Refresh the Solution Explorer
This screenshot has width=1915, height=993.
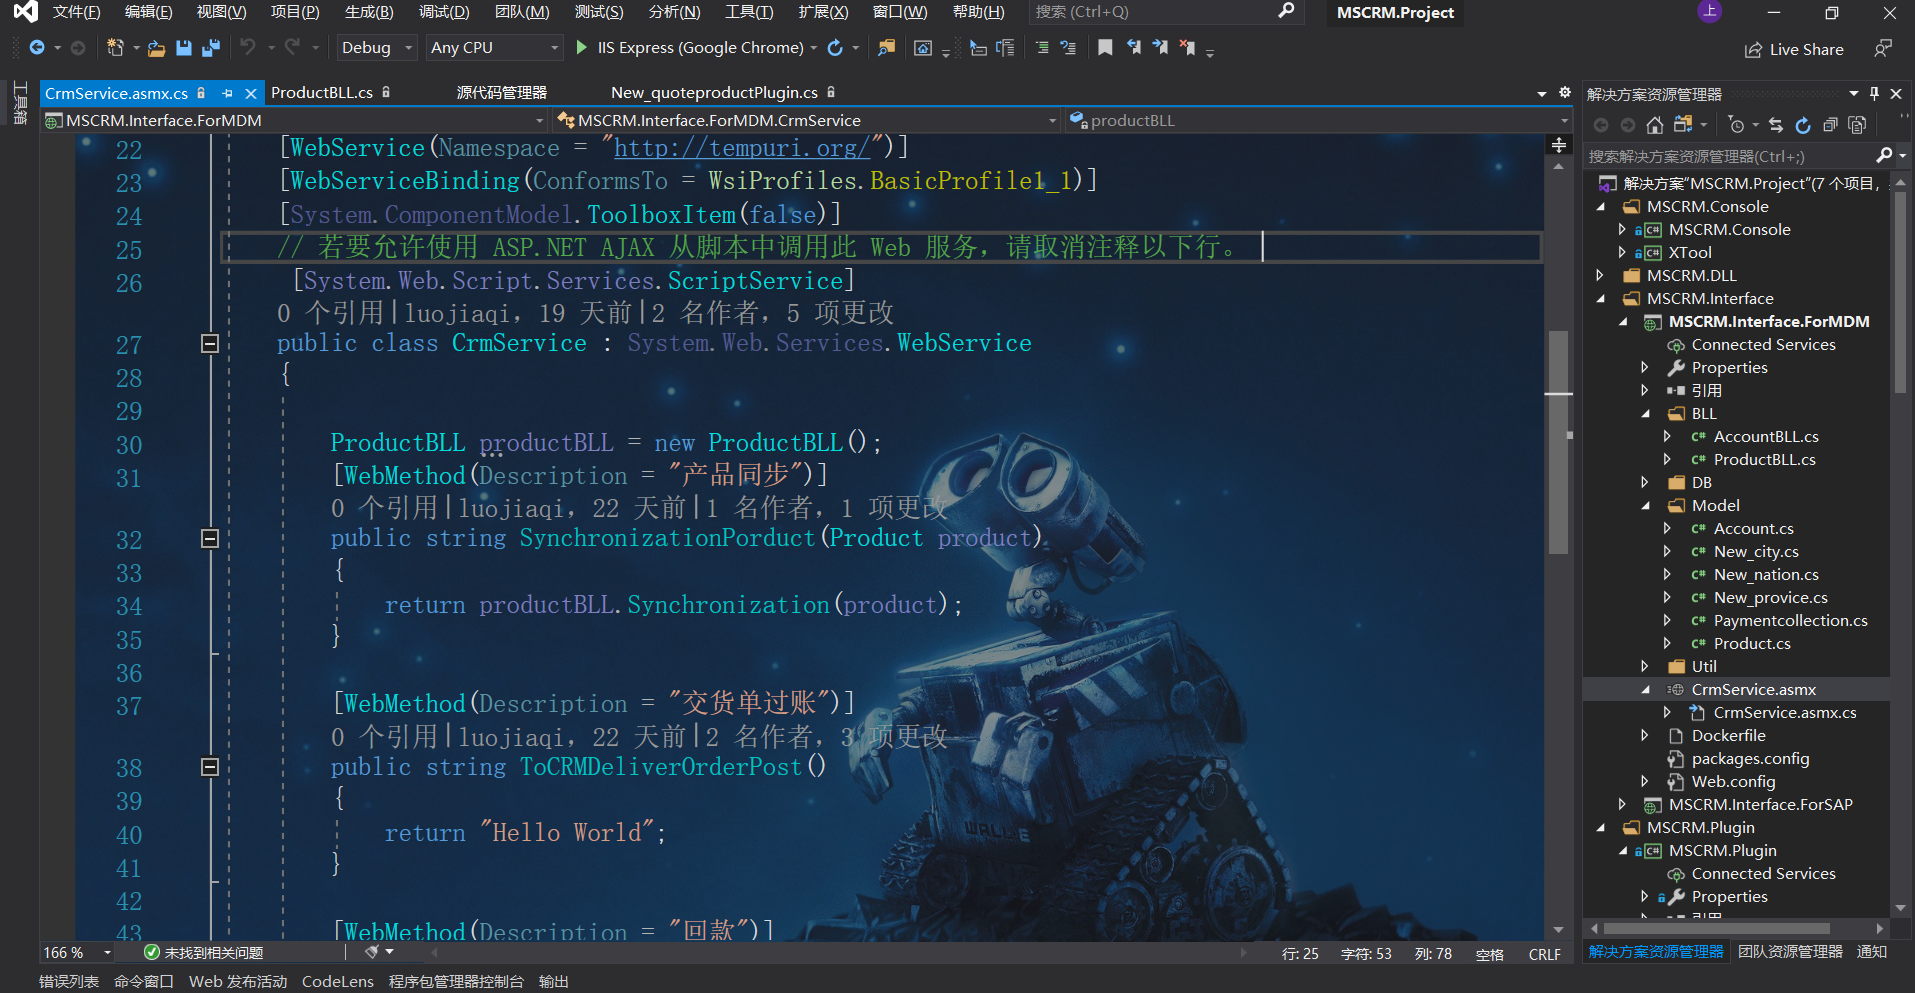[x=1803, y=125]
